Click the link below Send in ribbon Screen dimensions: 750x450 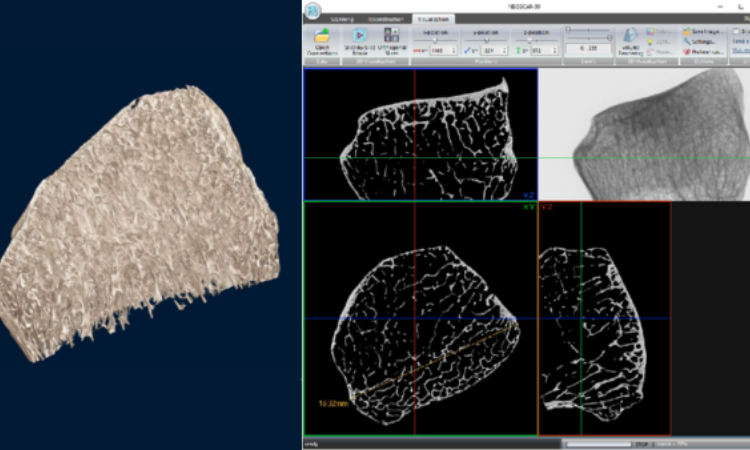coord(740,51)
